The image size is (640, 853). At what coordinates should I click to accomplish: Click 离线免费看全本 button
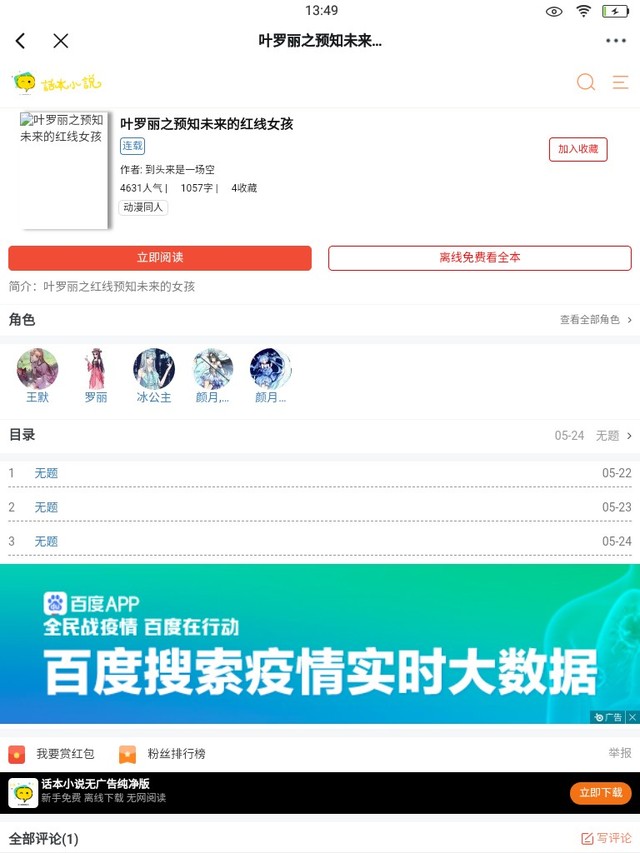point(479,258)
